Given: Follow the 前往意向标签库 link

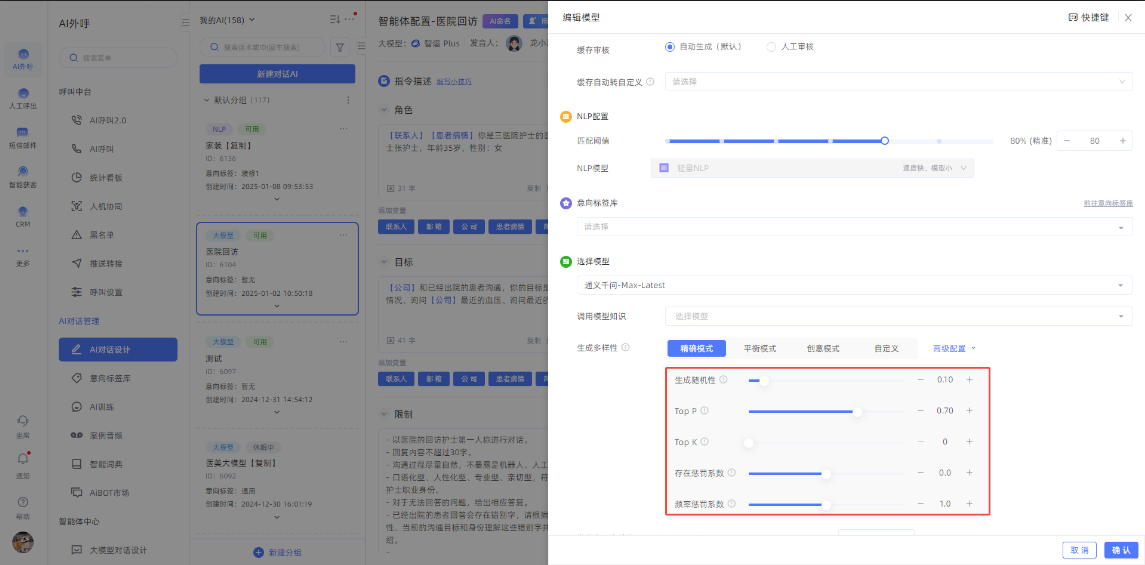Looking at the screenshot, I should click(x=1108, y=203).
